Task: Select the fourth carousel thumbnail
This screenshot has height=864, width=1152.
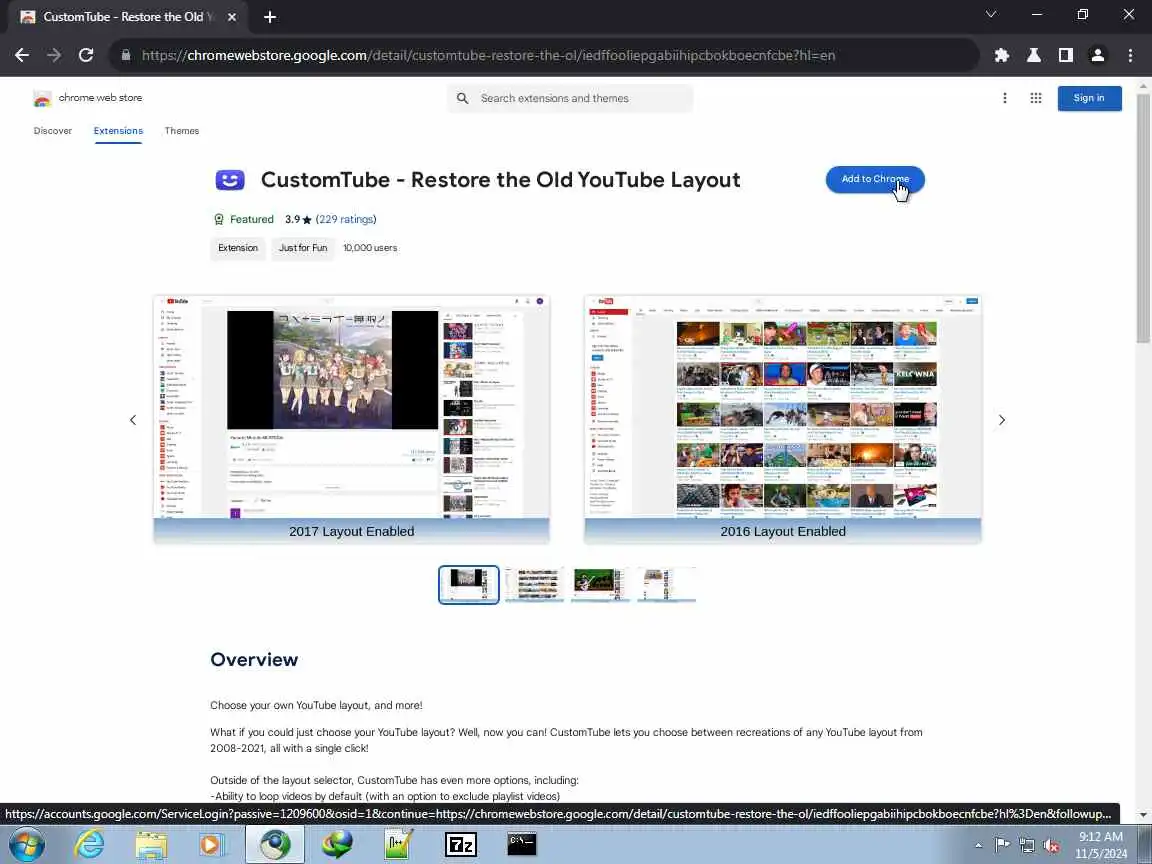Action: 666,585
